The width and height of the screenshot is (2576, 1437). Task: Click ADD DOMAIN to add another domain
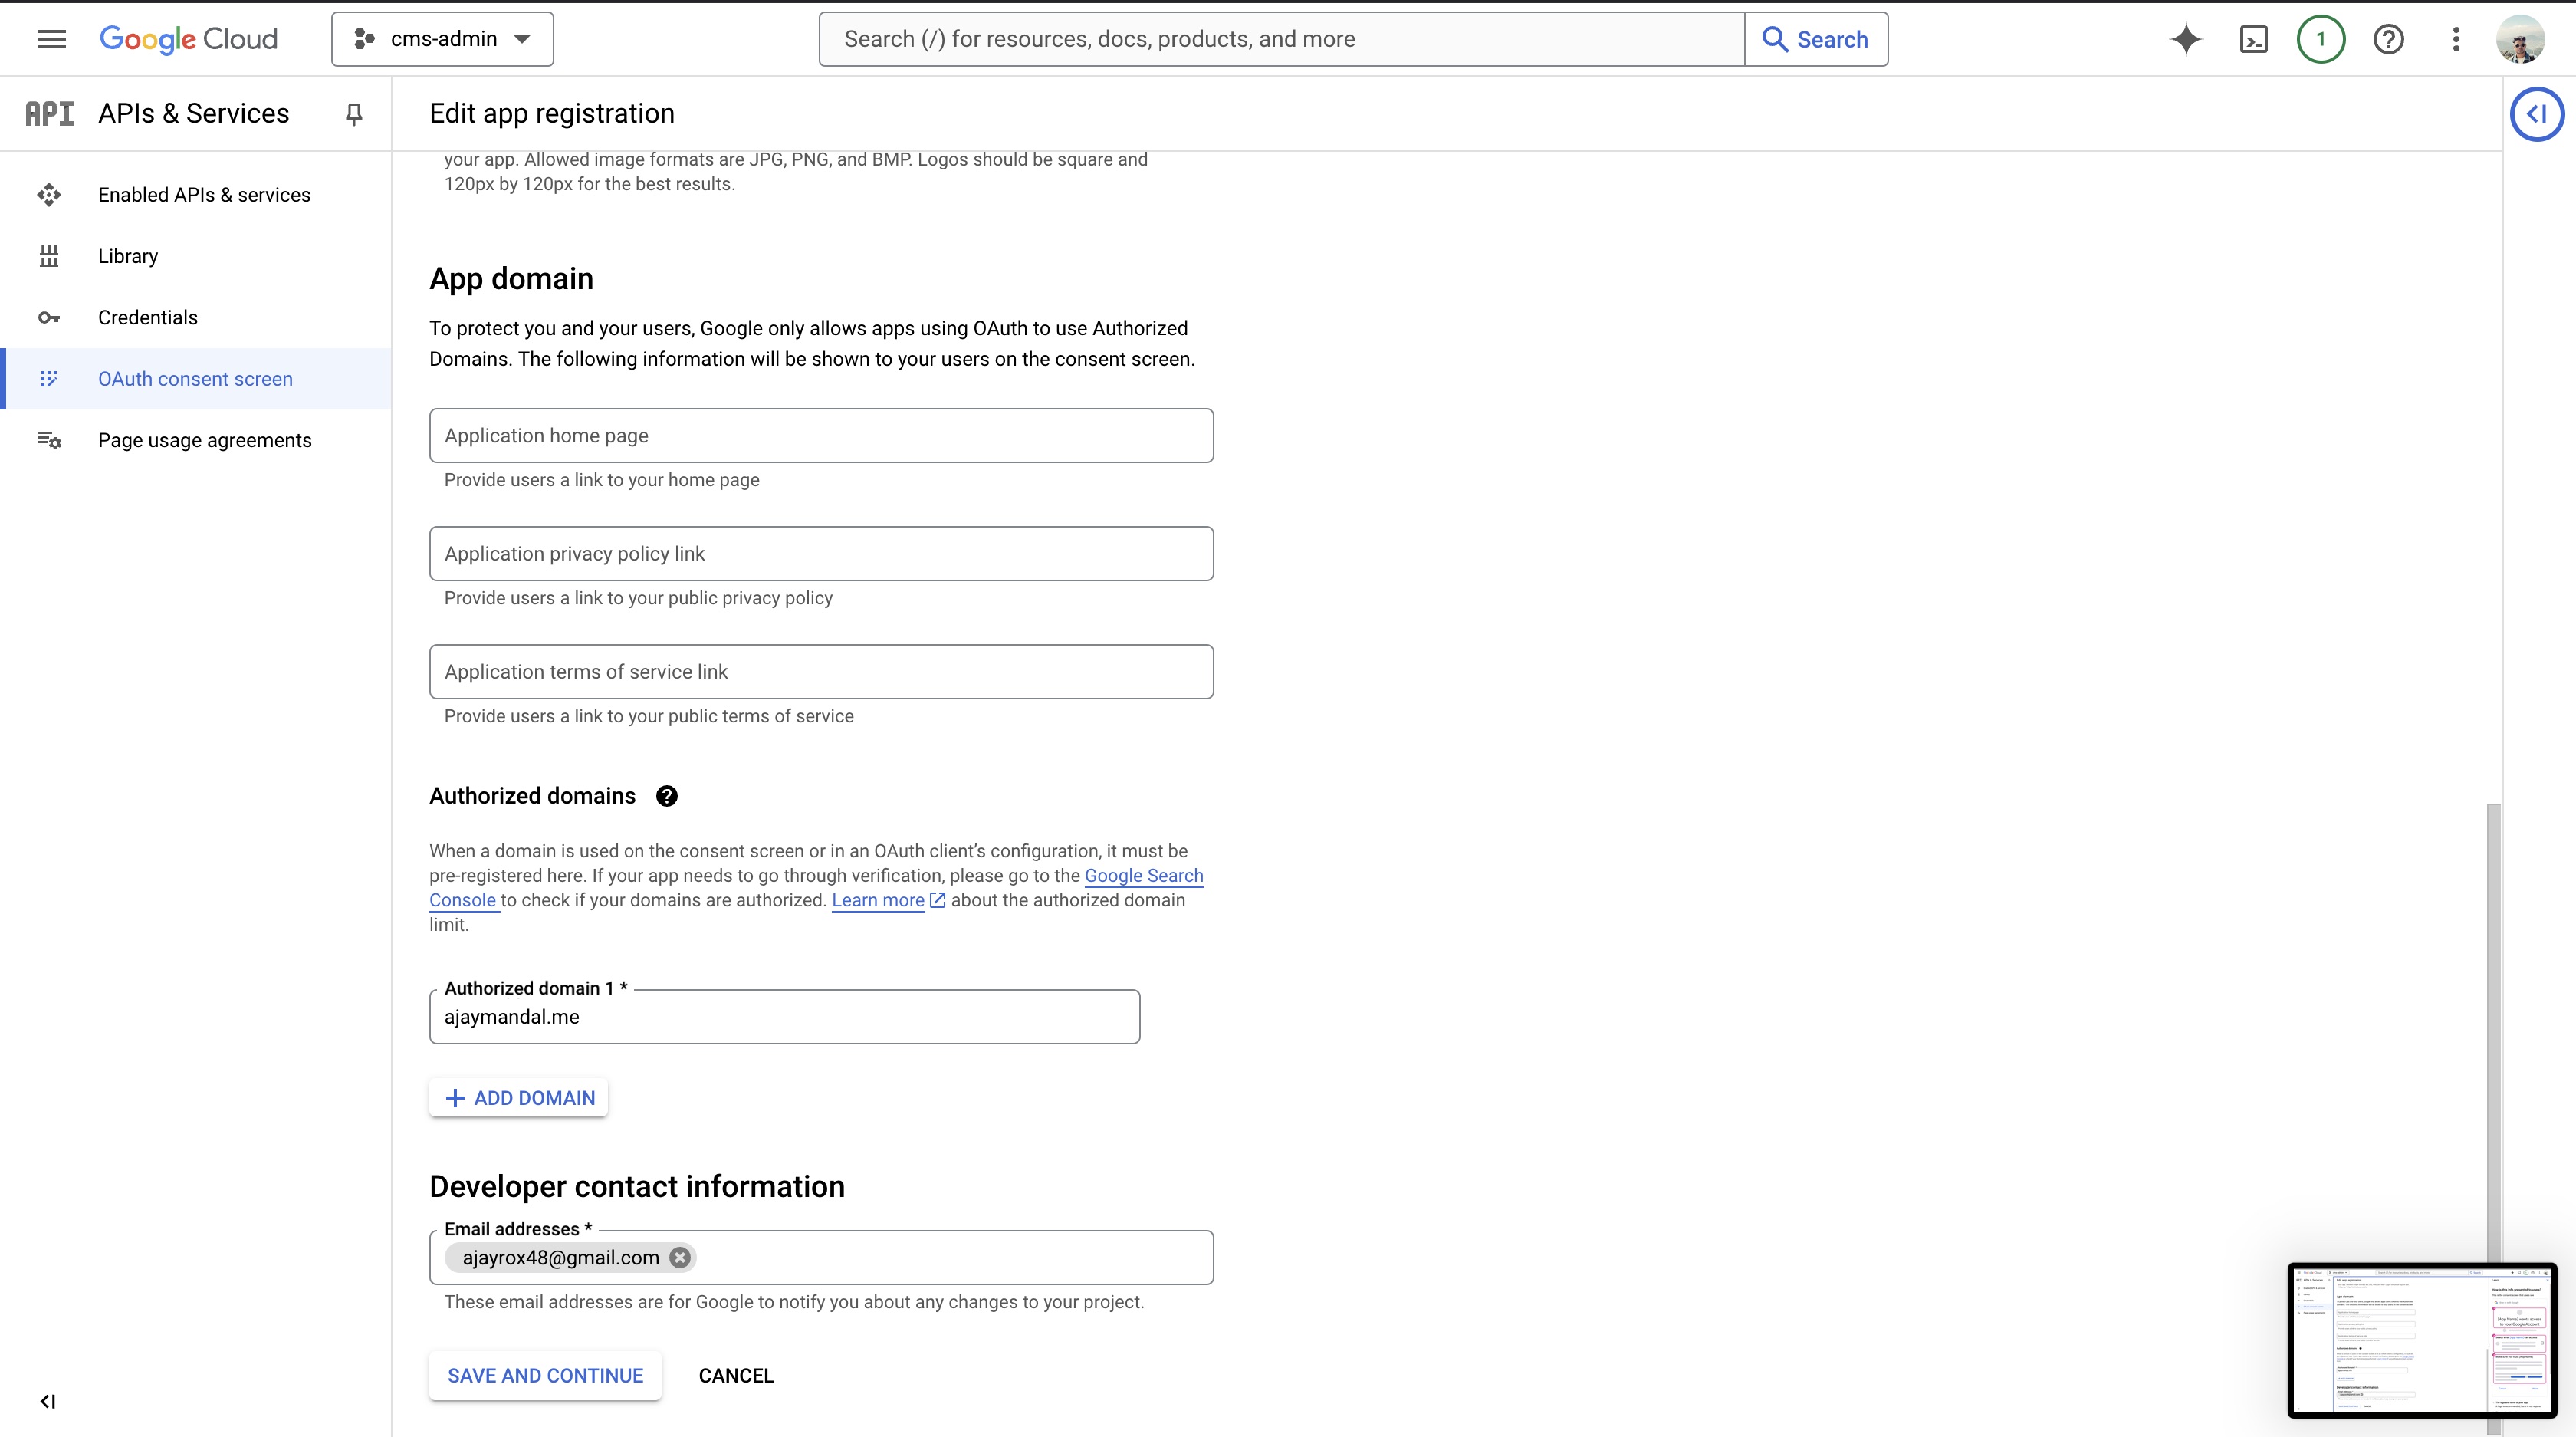(x=518, y=1097)
